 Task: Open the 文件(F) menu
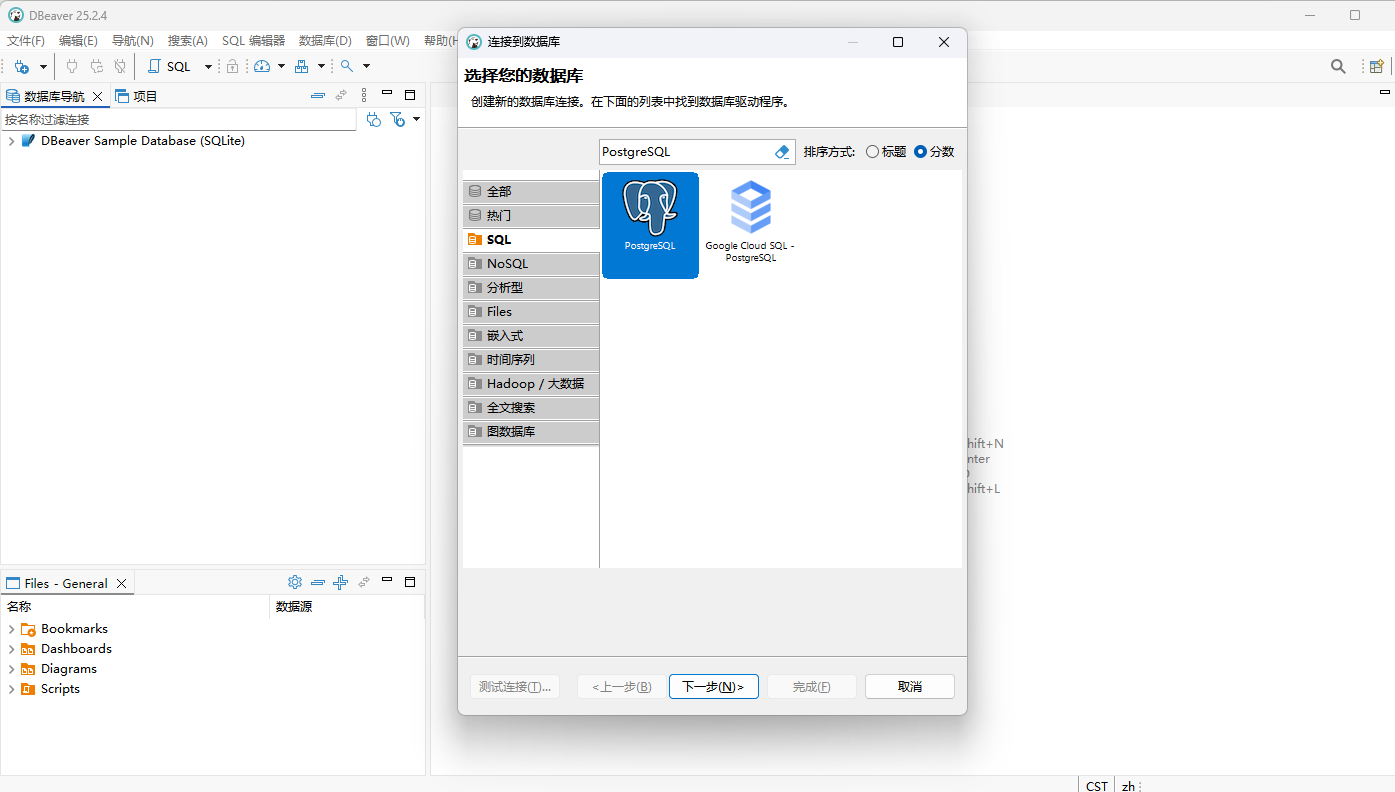coord(26,41)
